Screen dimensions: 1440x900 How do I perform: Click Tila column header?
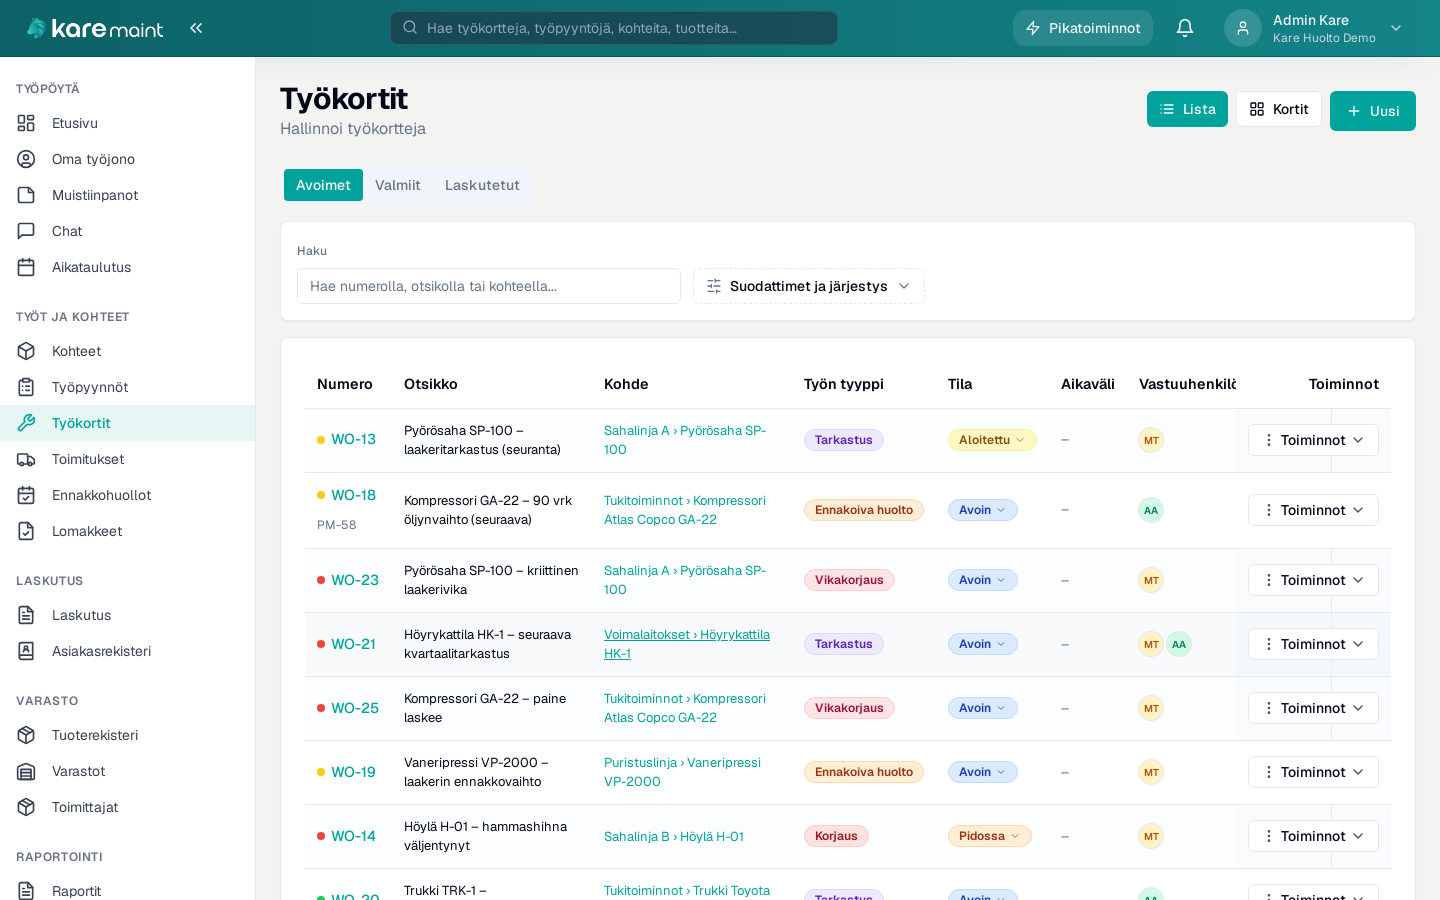click(x=960, y=384)
